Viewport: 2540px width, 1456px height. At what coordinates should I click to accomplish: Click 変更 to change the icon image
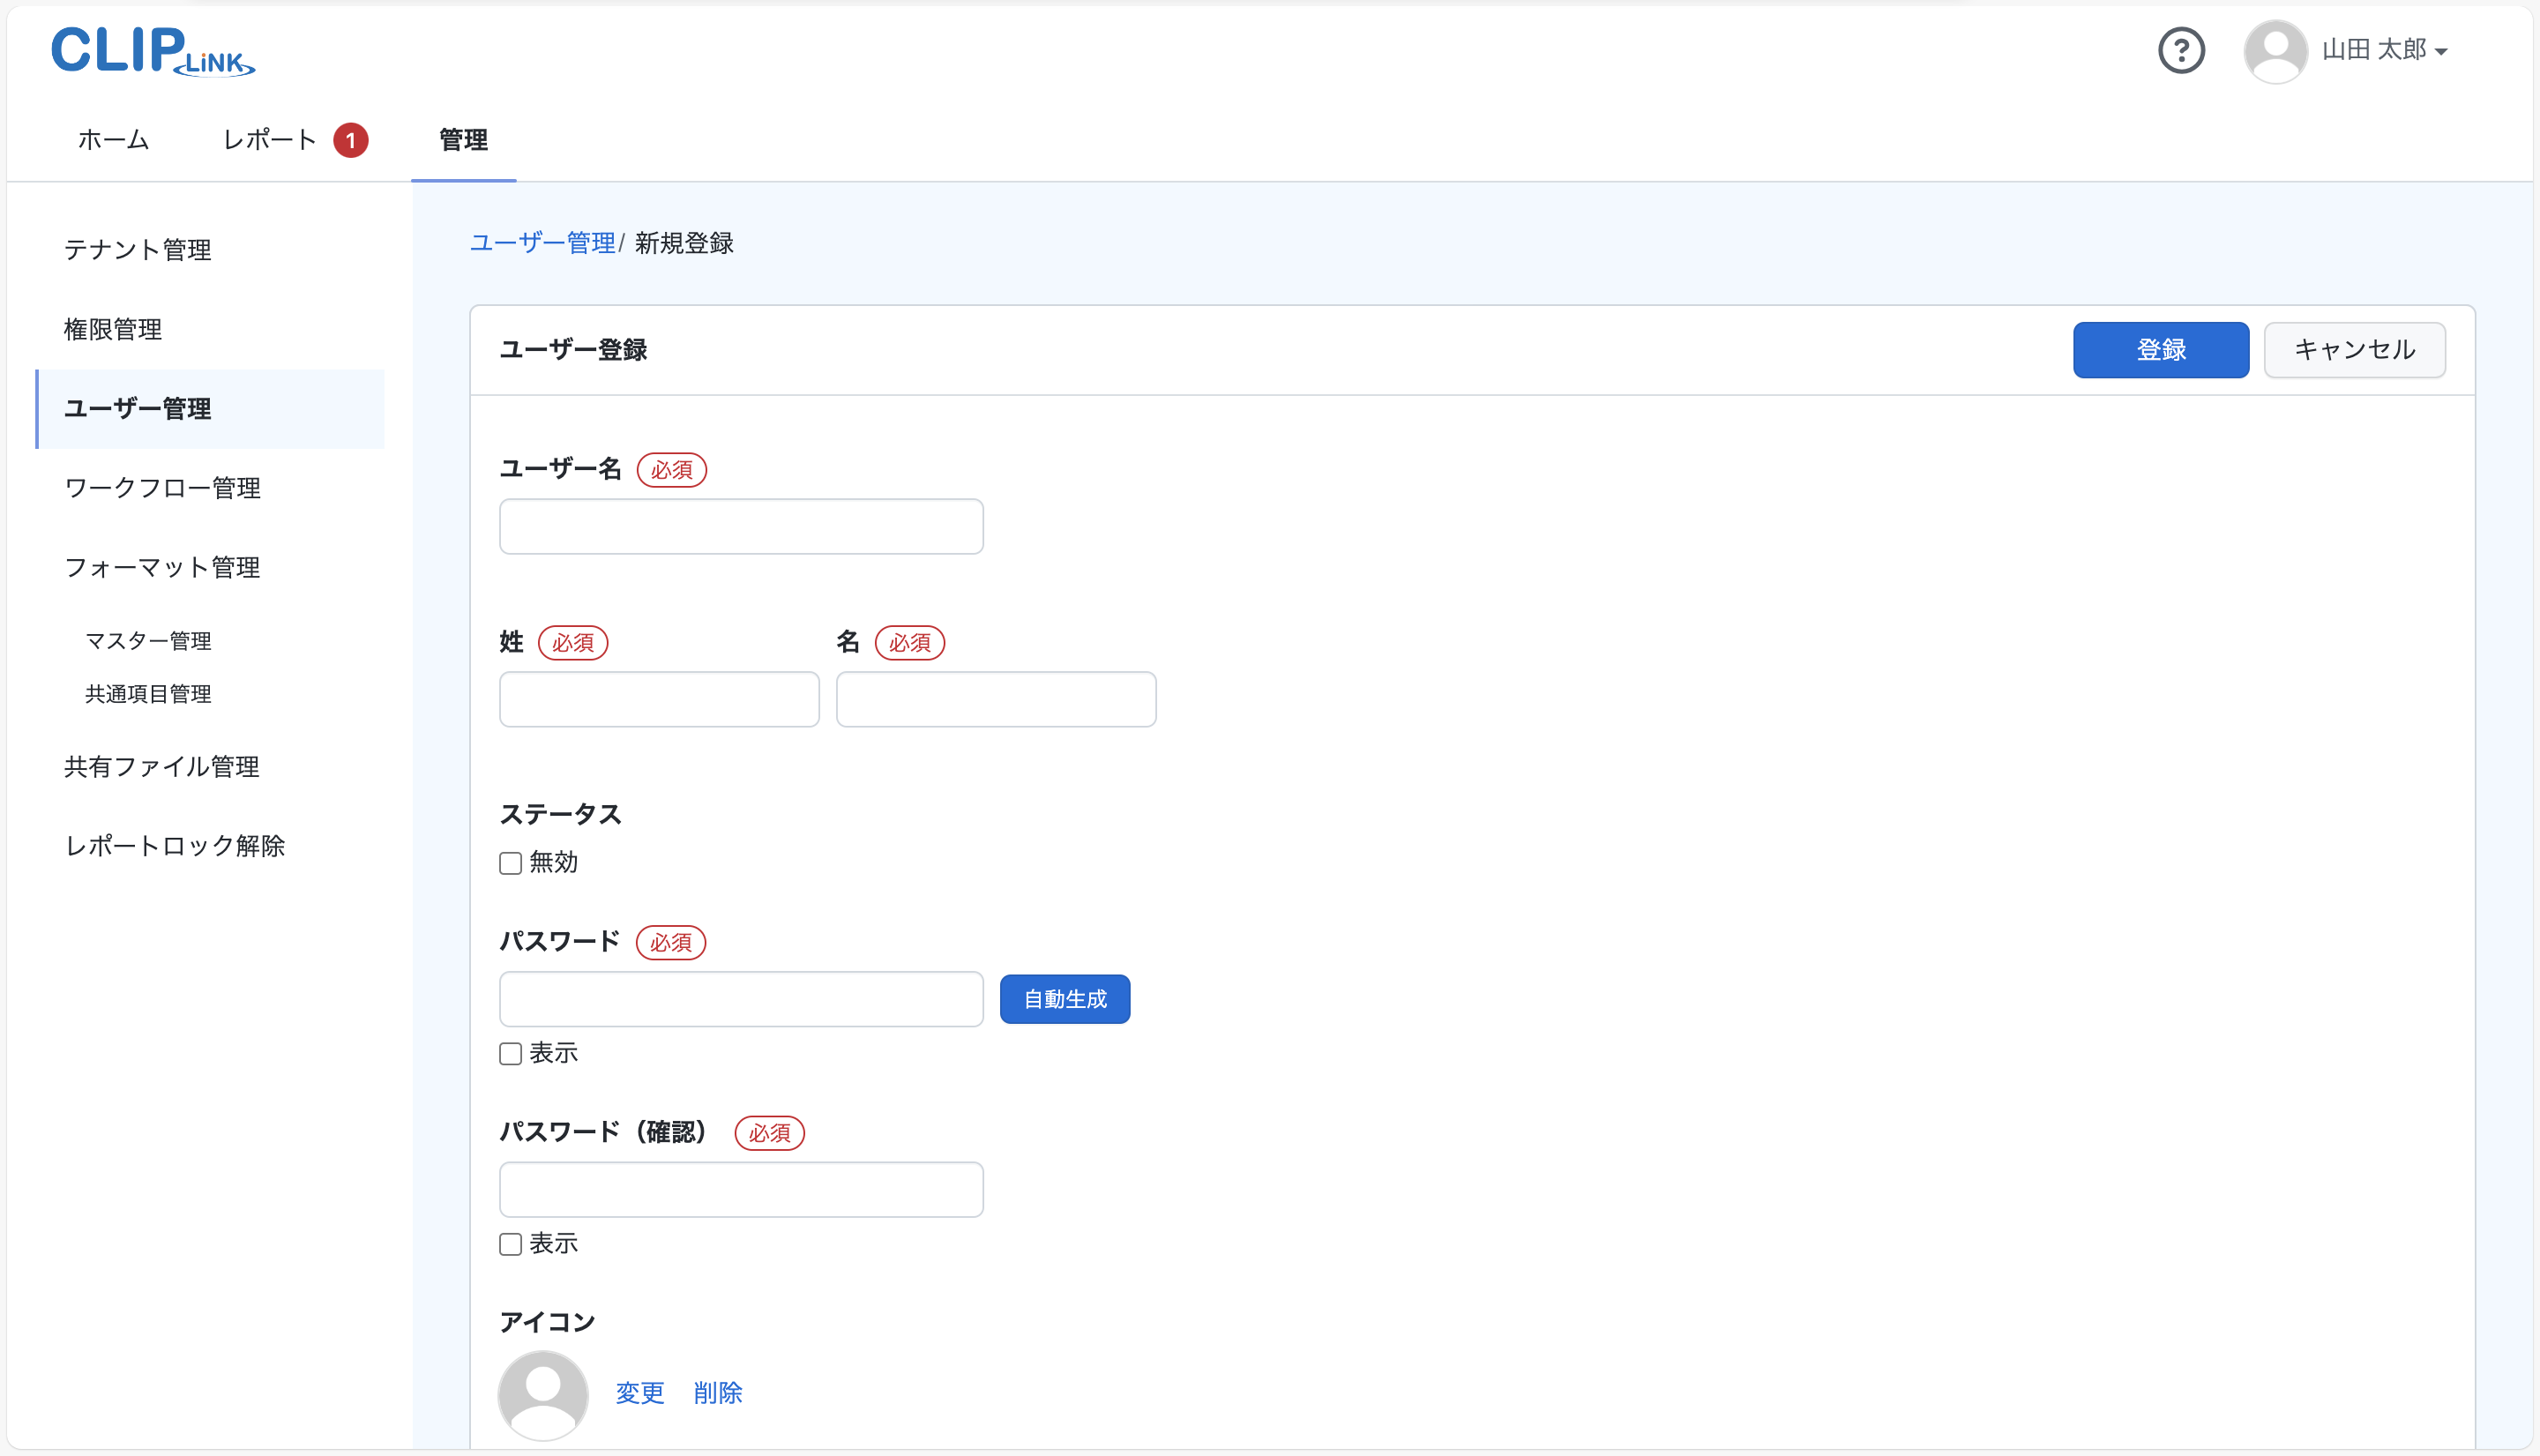[x=639, y=1393]
